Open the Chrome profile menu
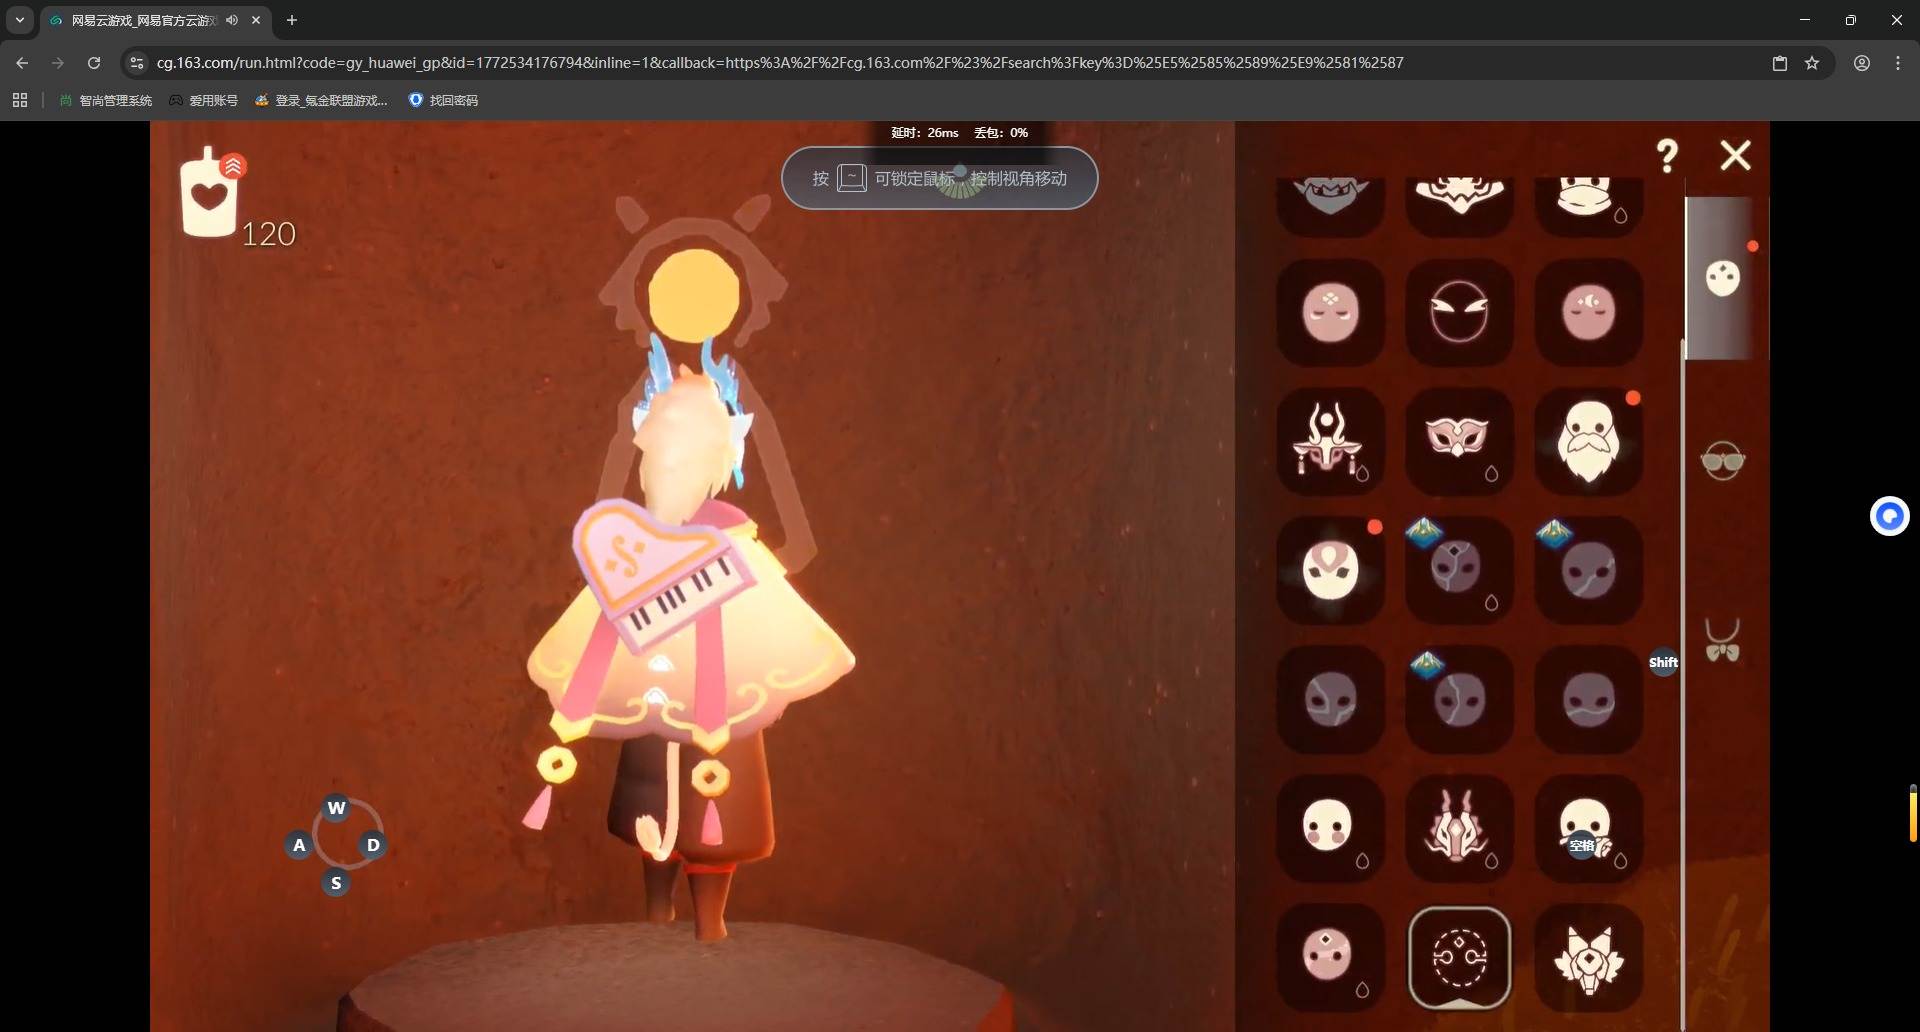This screenshot has height=1032, width=1920. (1862, 63)
